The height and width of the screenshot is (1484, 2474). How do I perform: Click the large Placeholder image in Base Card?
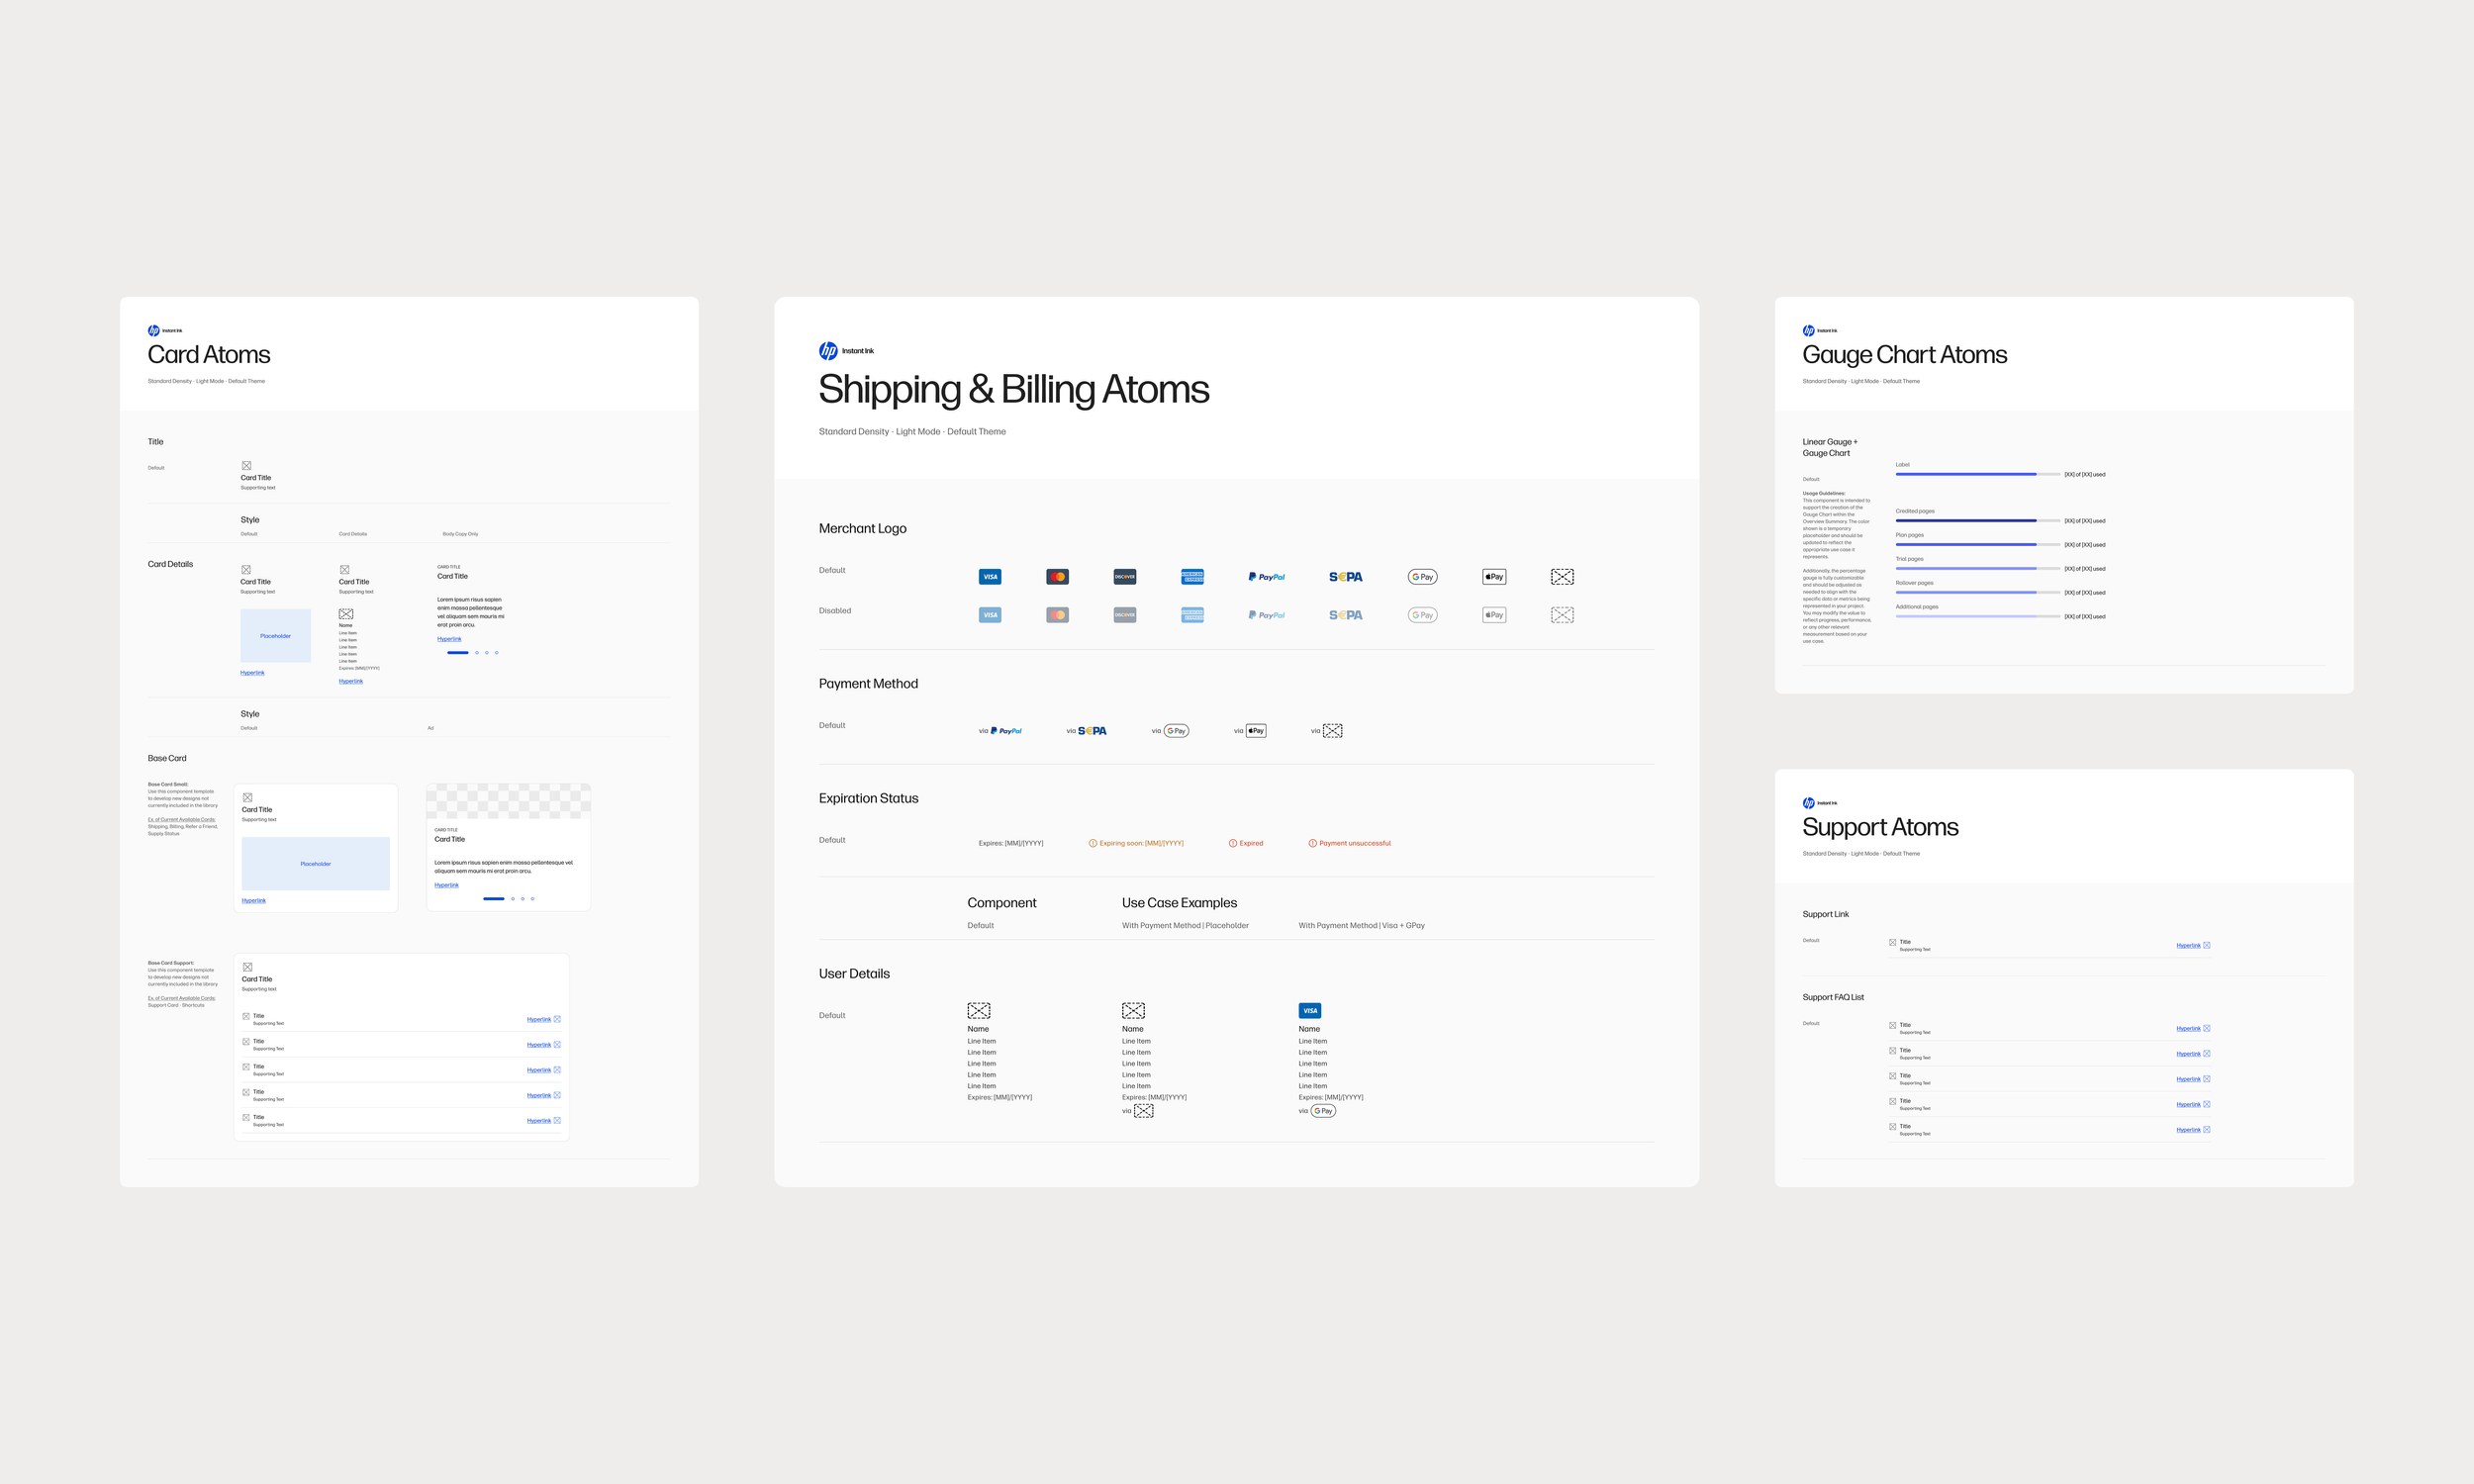tap(315, 863)
